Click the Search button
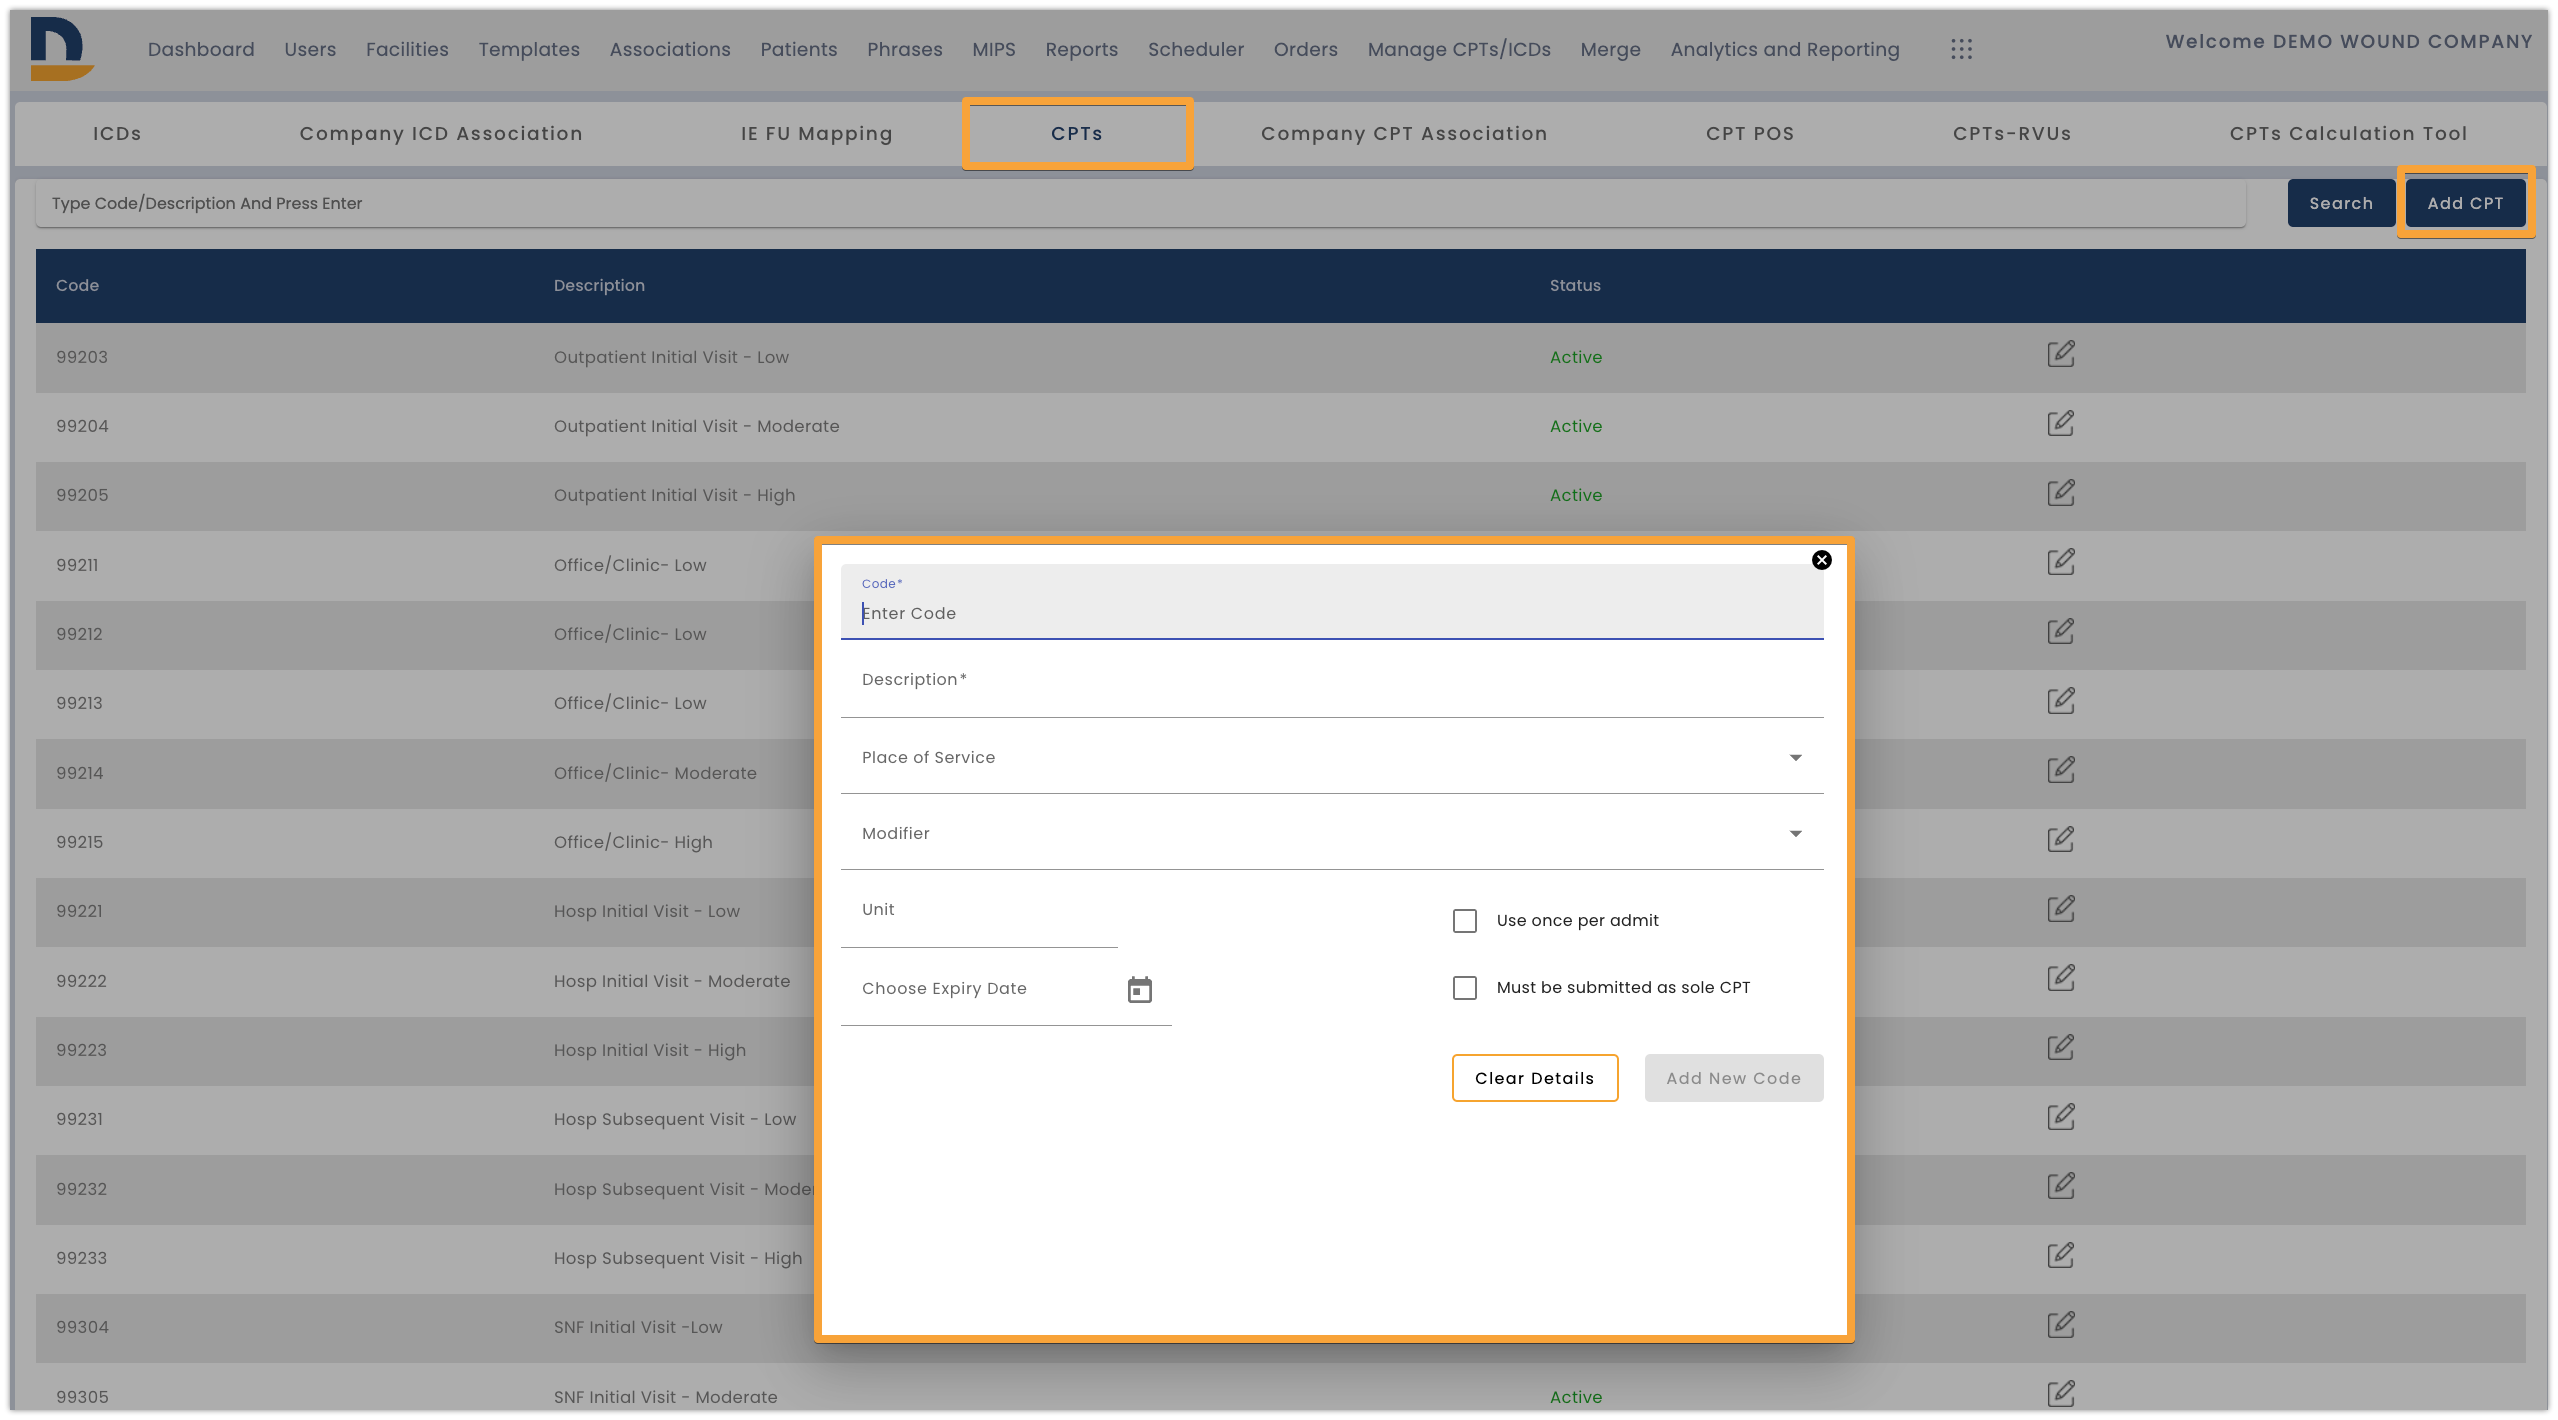The width and height of the screenshot is (2558, 1420). tap(2340, 203)
